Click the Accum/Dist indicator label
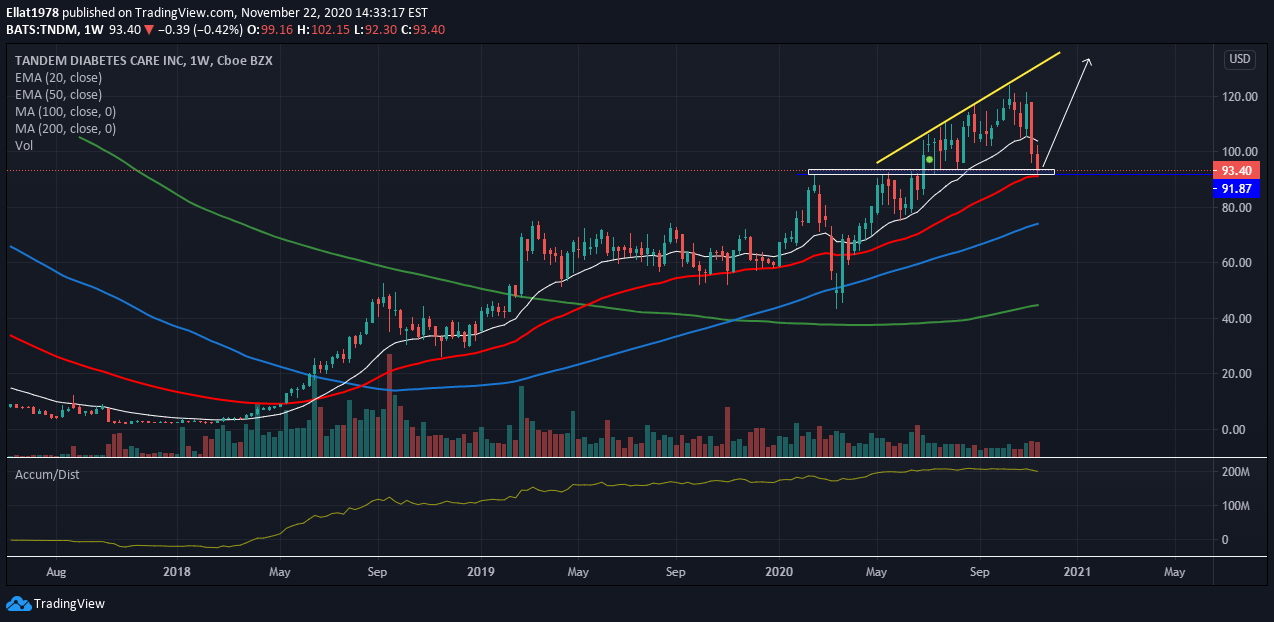Screen dimensions: 1274x622 pos(47,474)
